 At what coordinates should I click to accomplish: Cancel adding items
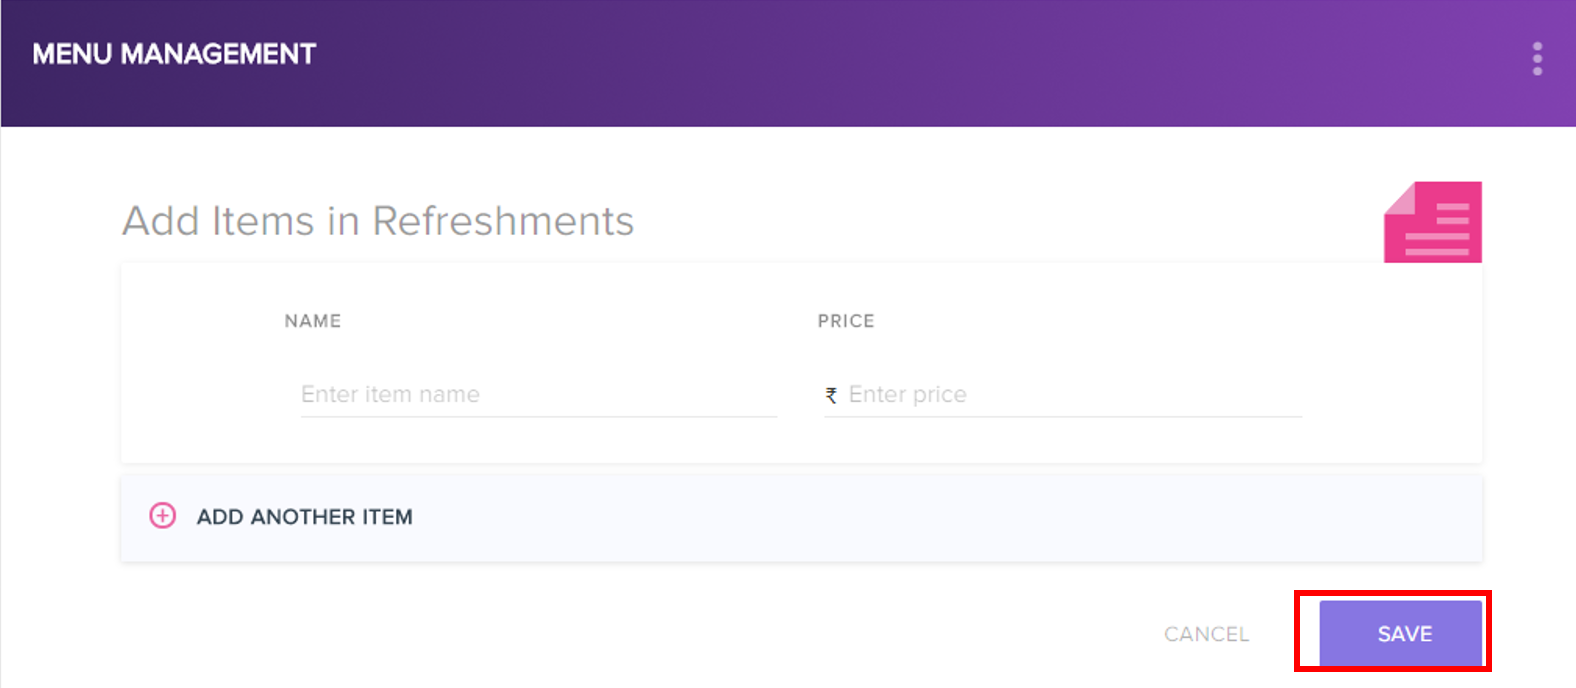(x=1206, y=634)
